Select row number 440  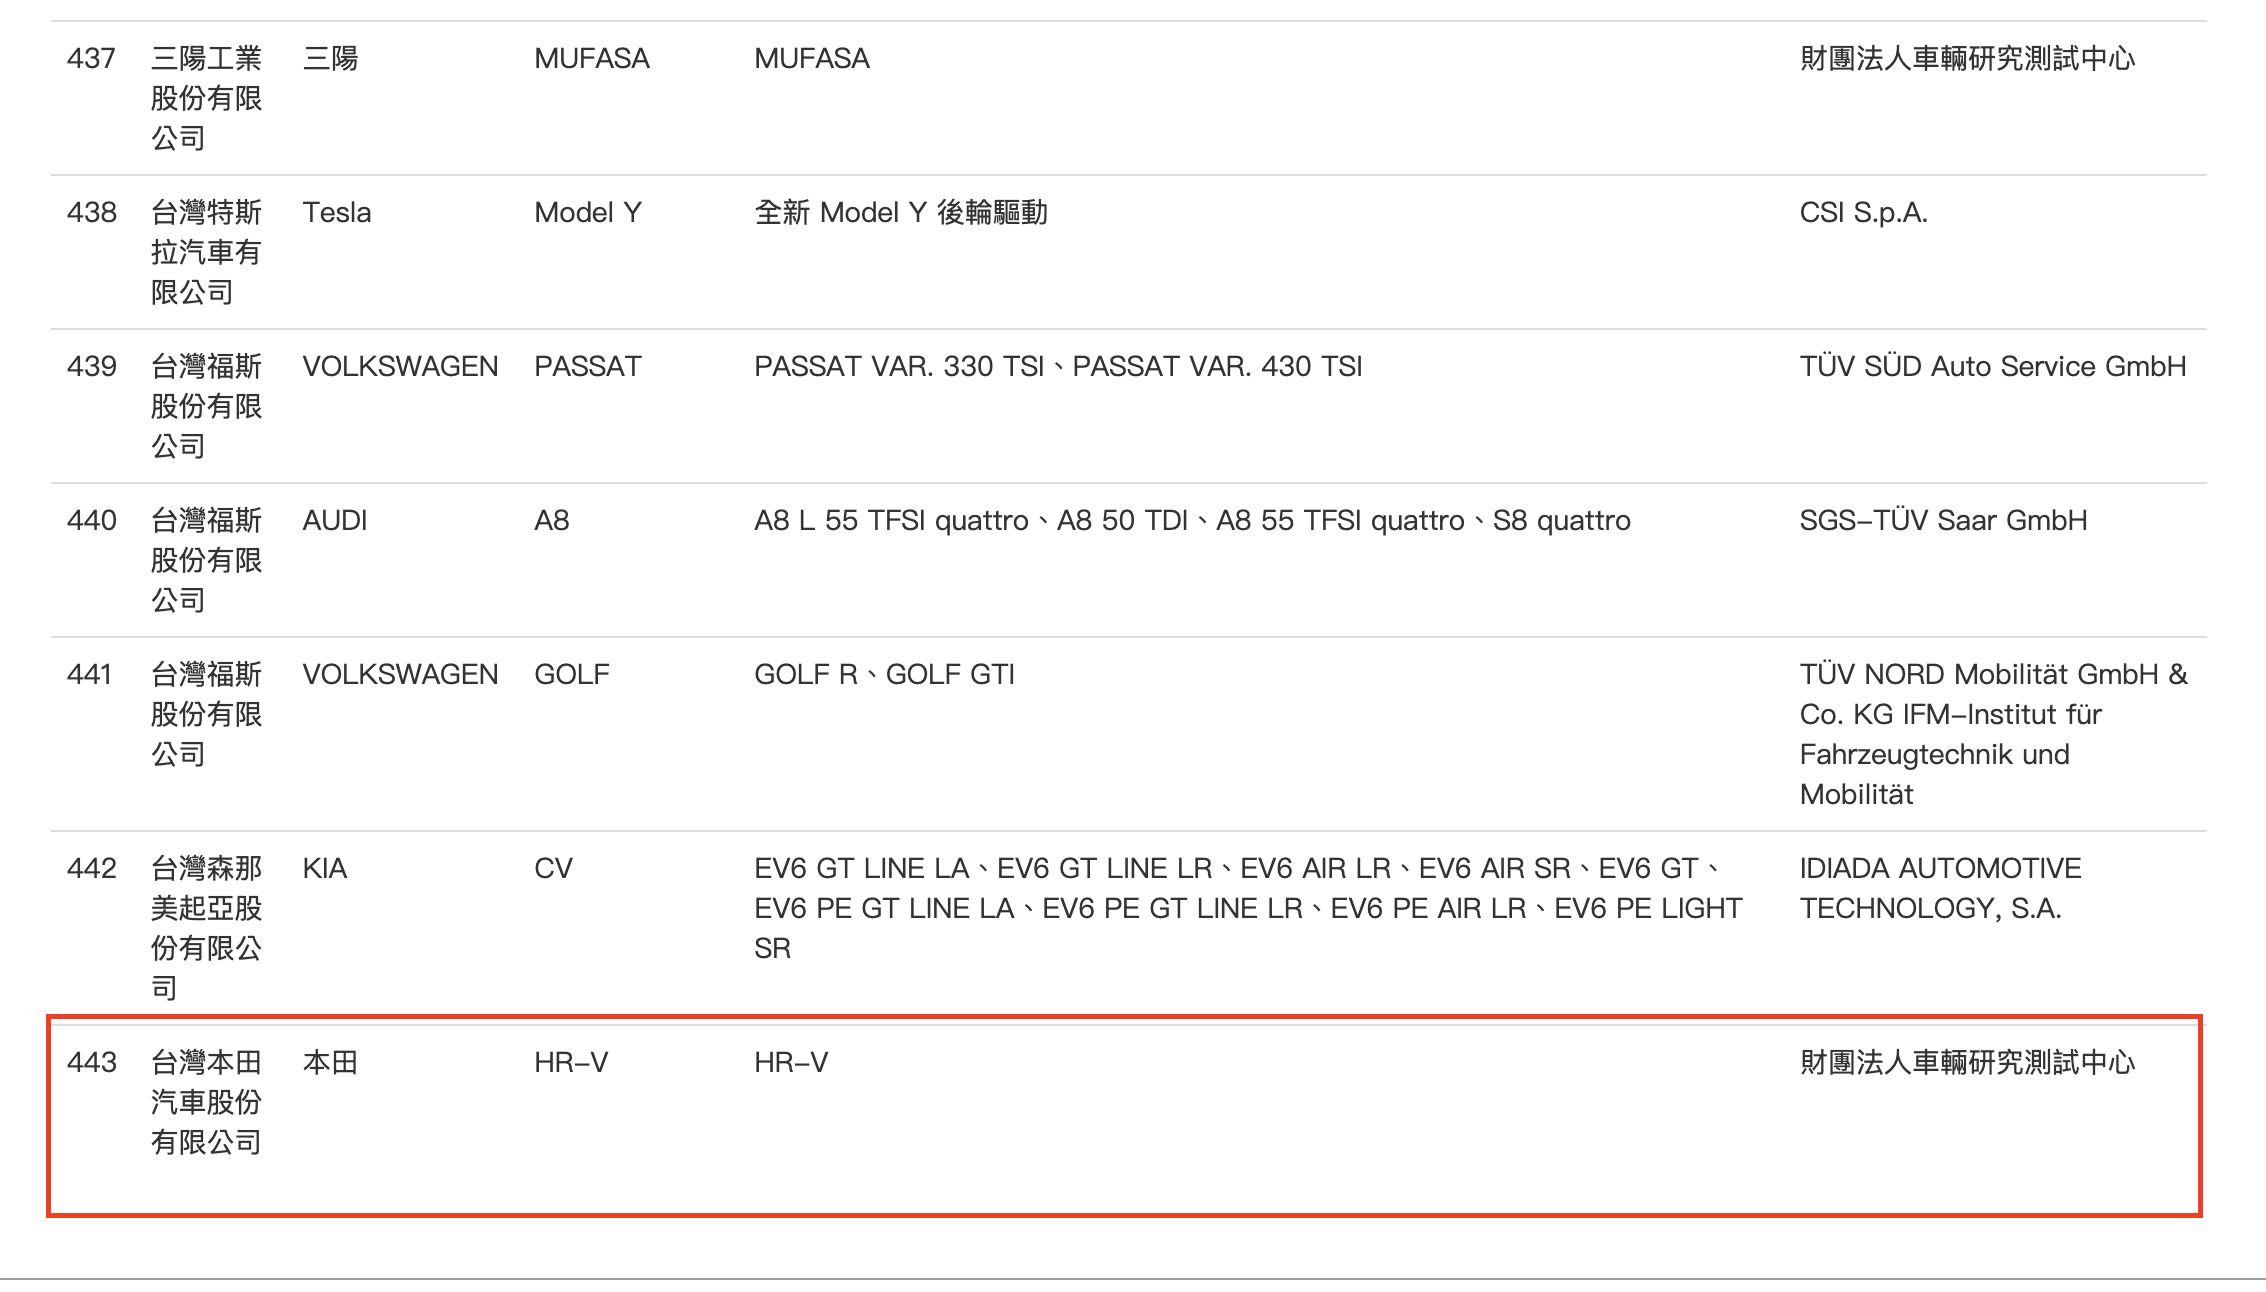(91, 520)
